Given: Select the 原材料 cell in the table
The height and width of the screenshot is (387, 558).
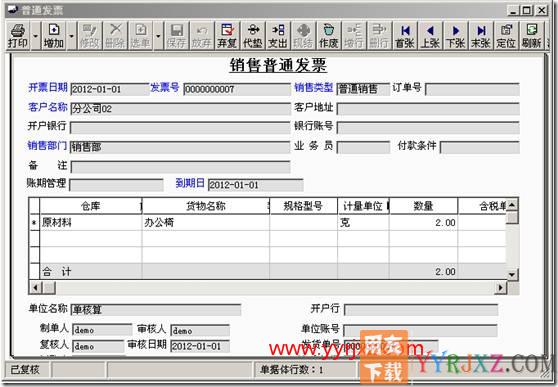Looking at the screenshot, I should [x=91, y=223].
